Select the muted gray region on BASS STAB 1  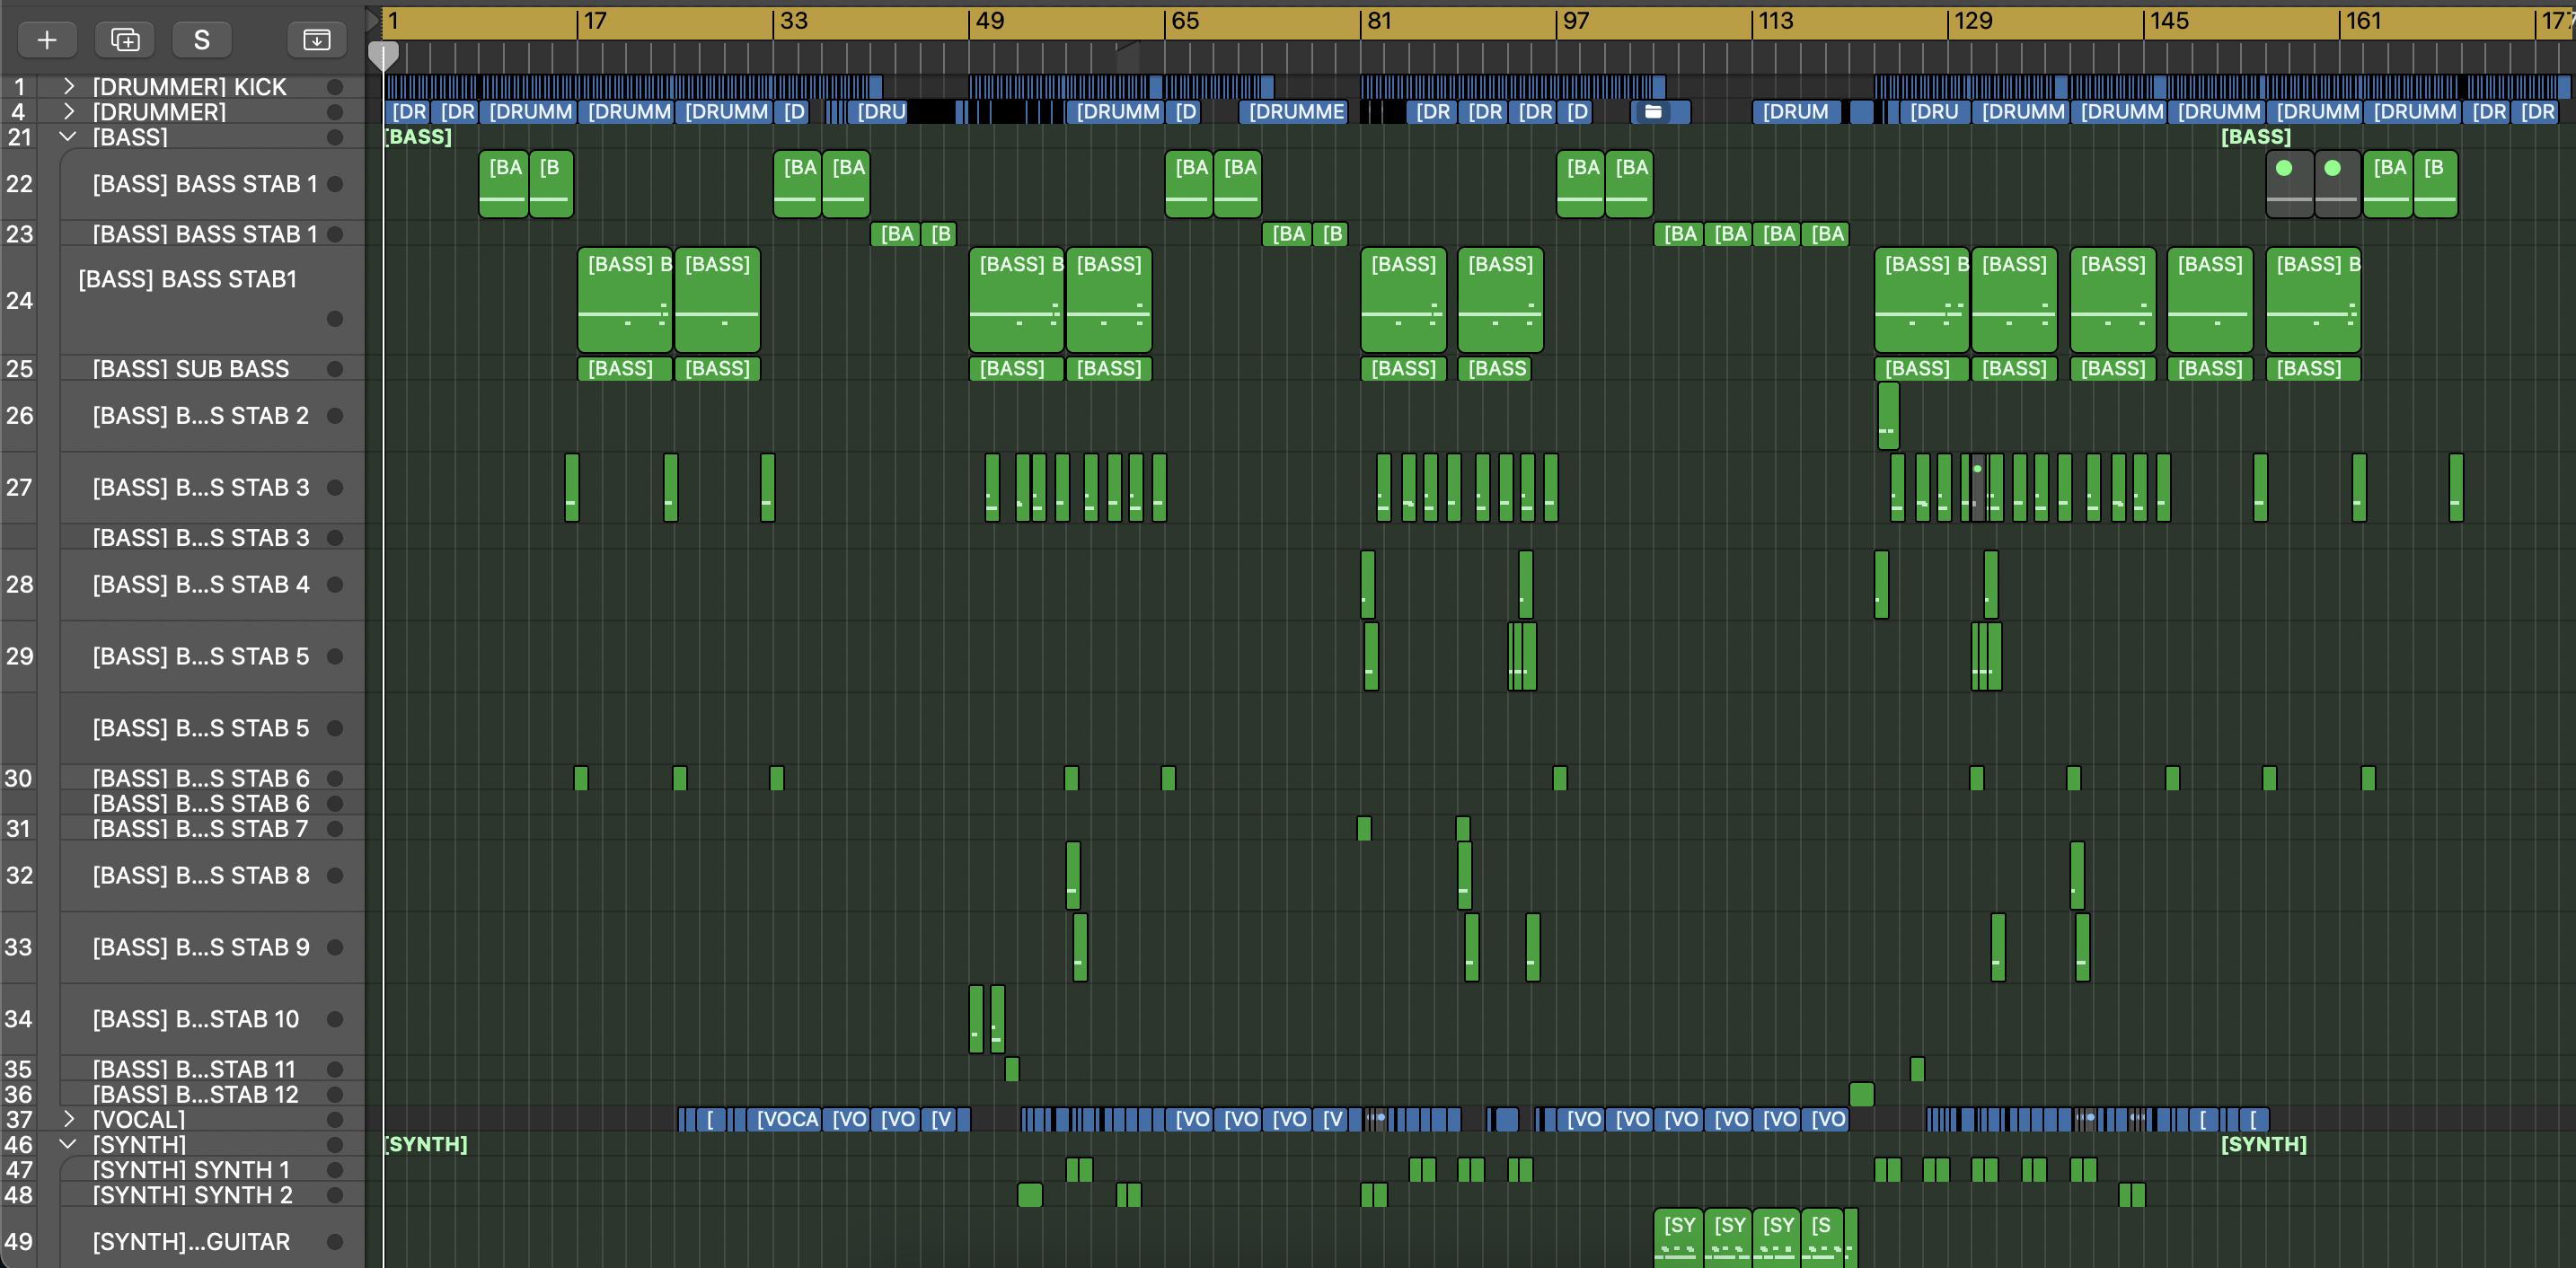[x=2289, y=184]
